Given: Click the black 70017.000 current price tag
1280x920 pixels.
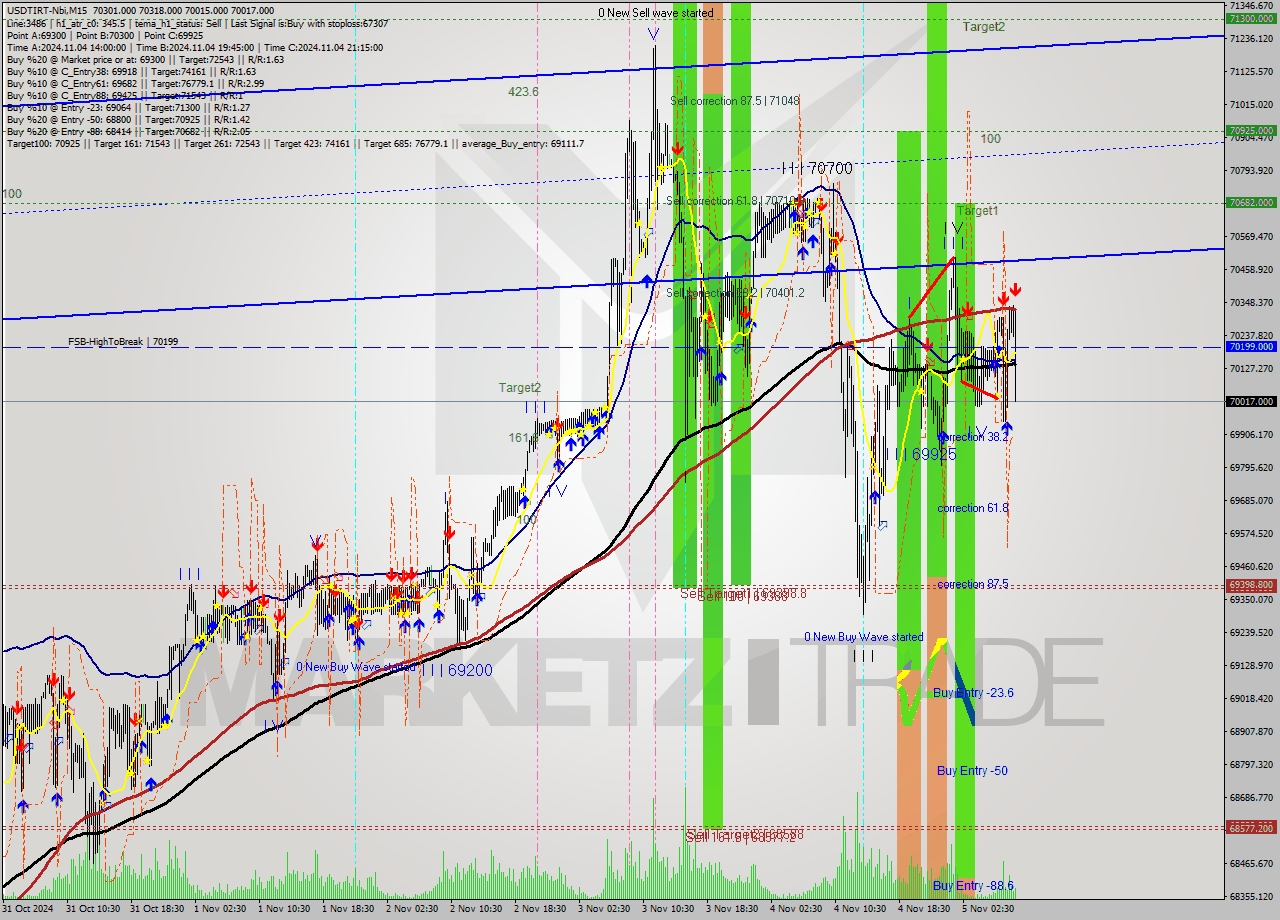Looking at the screenshot, I should pyautogui.click(x=1251, y=401).
